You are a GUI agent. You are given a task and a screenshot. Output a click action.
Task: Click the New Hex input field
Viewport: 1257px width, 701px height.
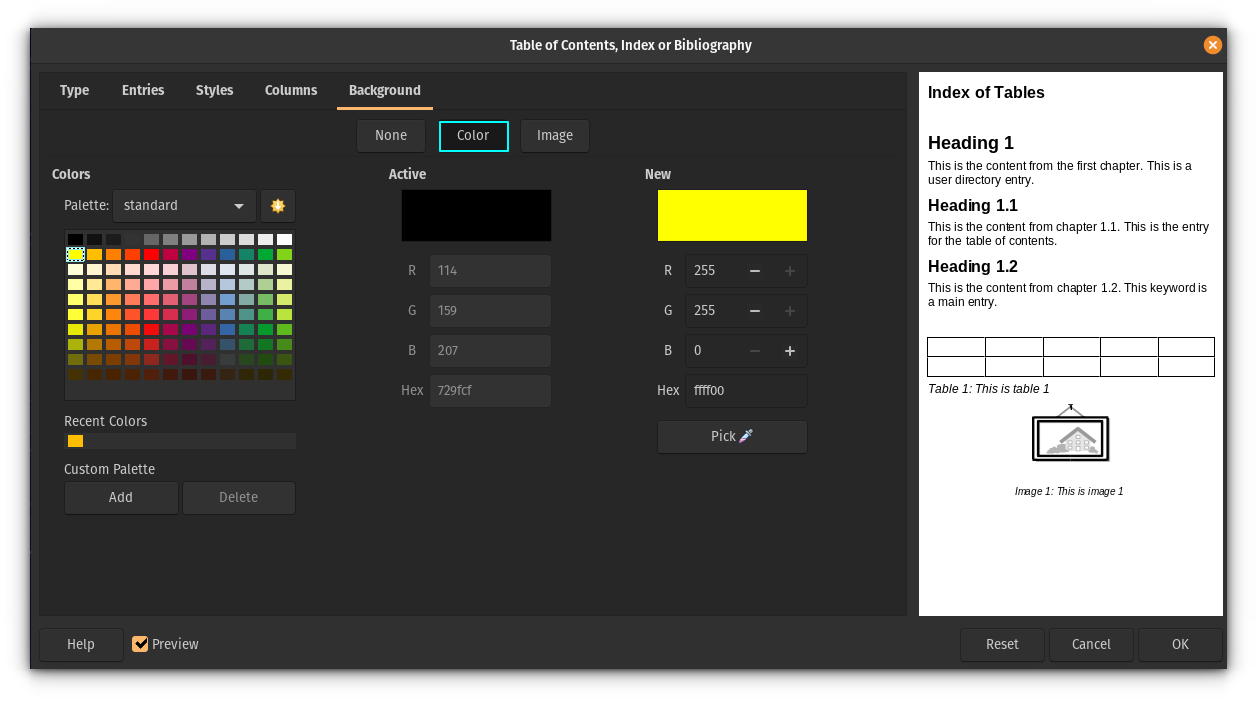pos(745,391)
